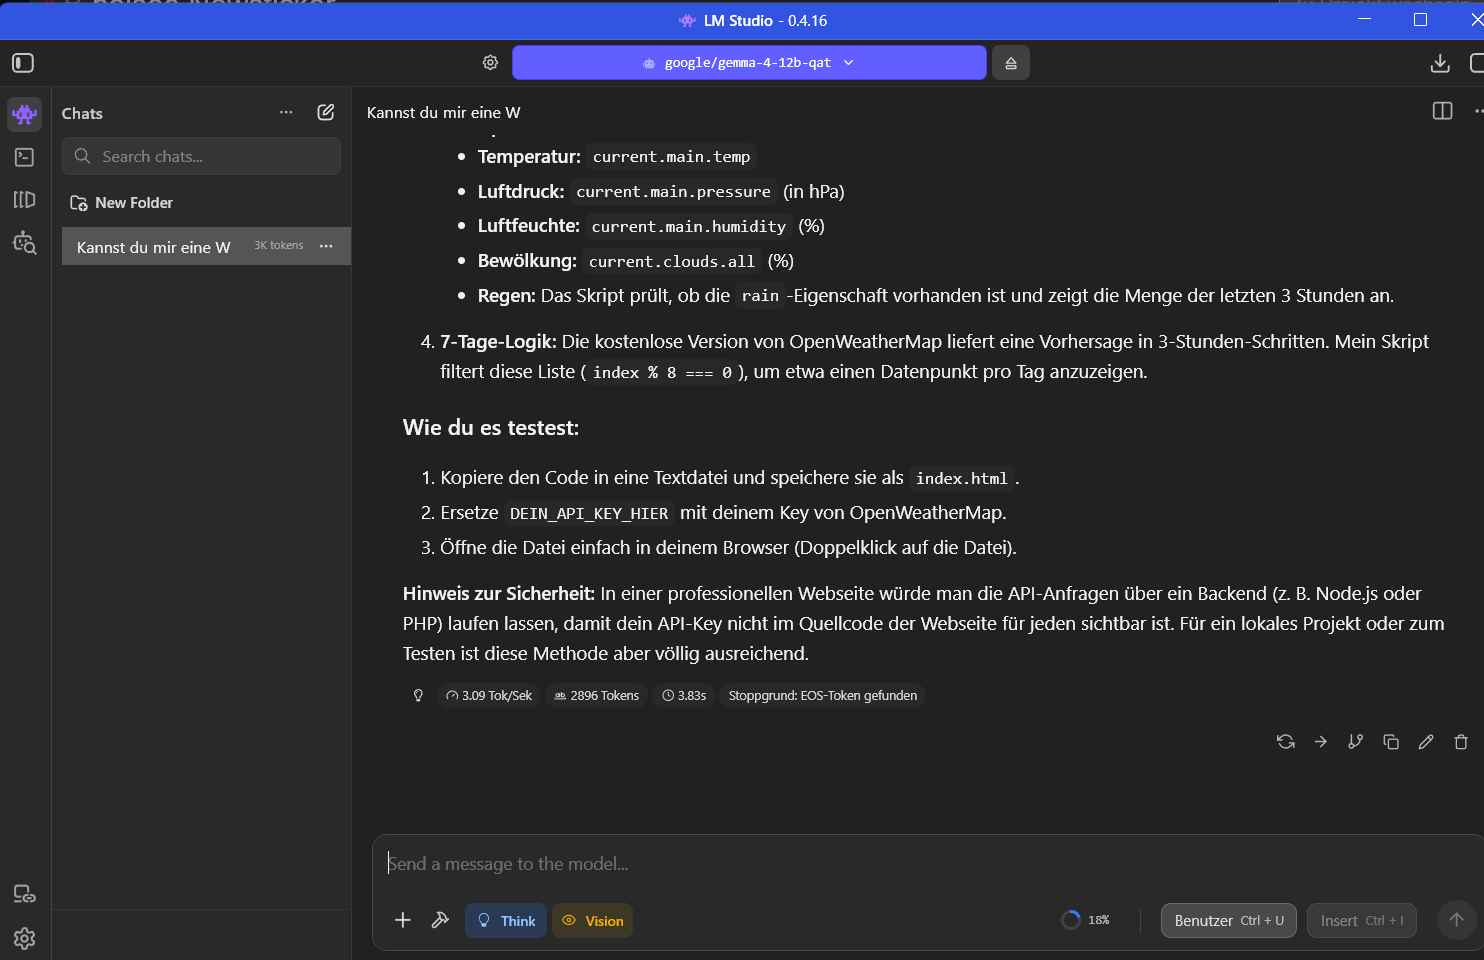Click the chat title Kannst du mir eine W
Viewport: 1484px width, 960px height.
[x=444, y=113]
